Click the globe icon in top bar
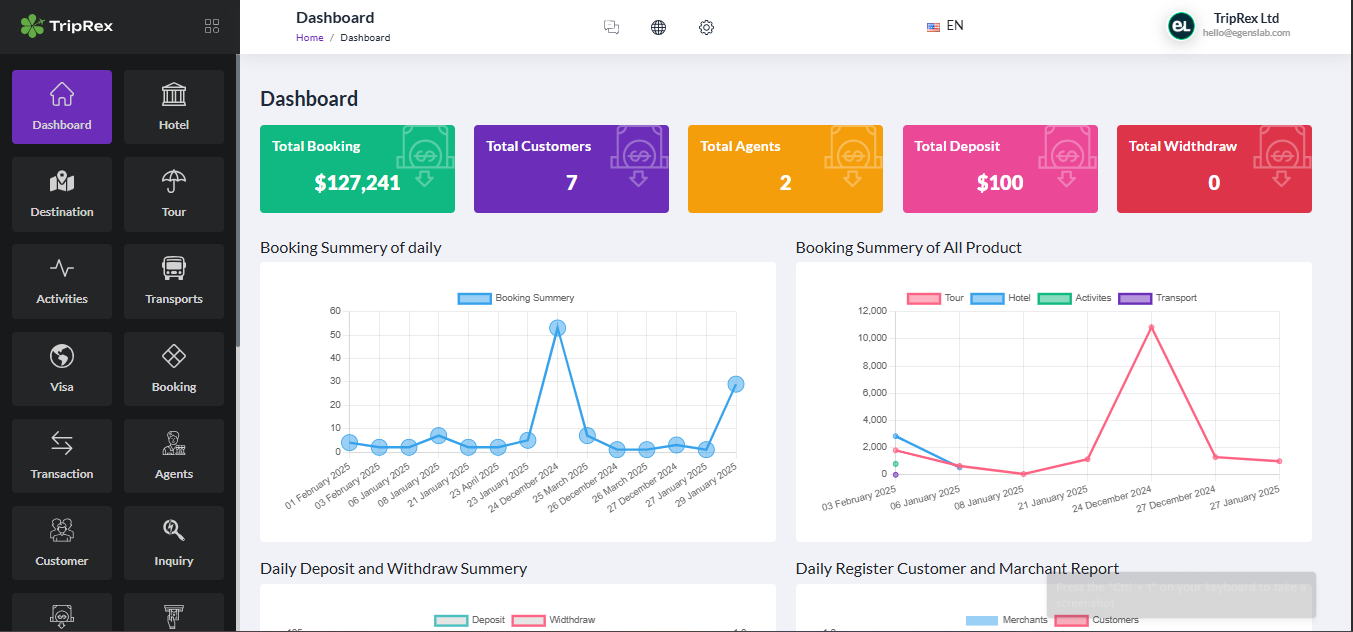Viewport: 1353px width, 632px height. click(658, 27)
